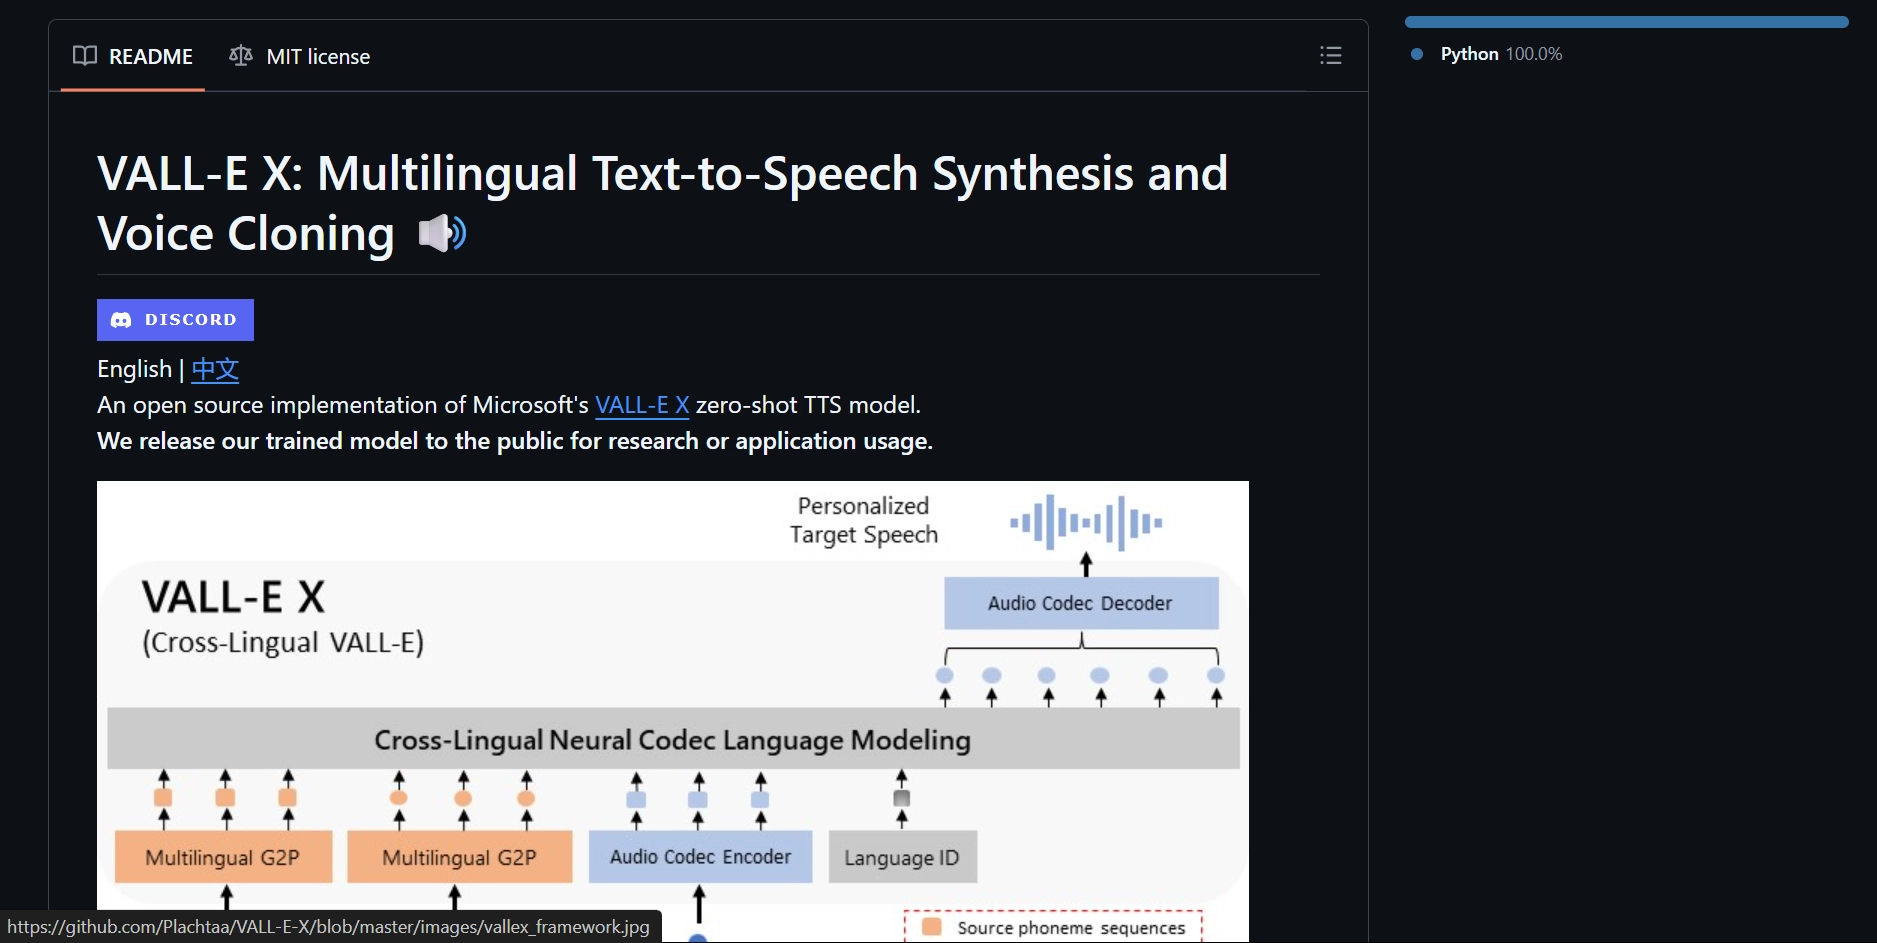
Task: Click the Python language label
Action: (1469, 54)
